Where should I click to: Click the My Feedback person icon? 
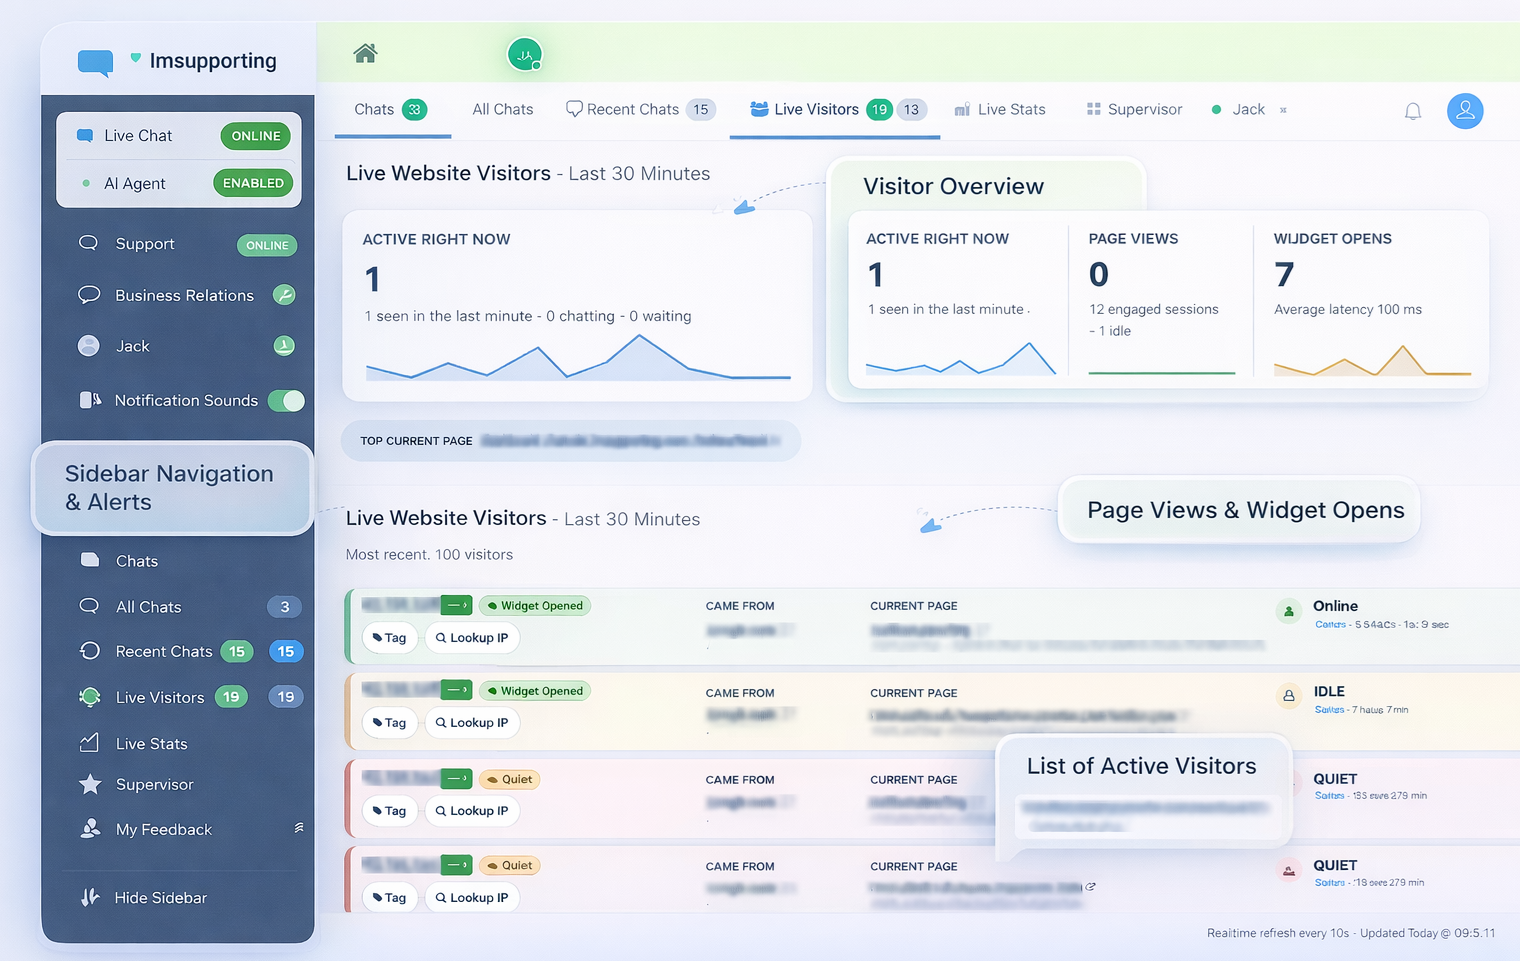click(x=90, y=829)
